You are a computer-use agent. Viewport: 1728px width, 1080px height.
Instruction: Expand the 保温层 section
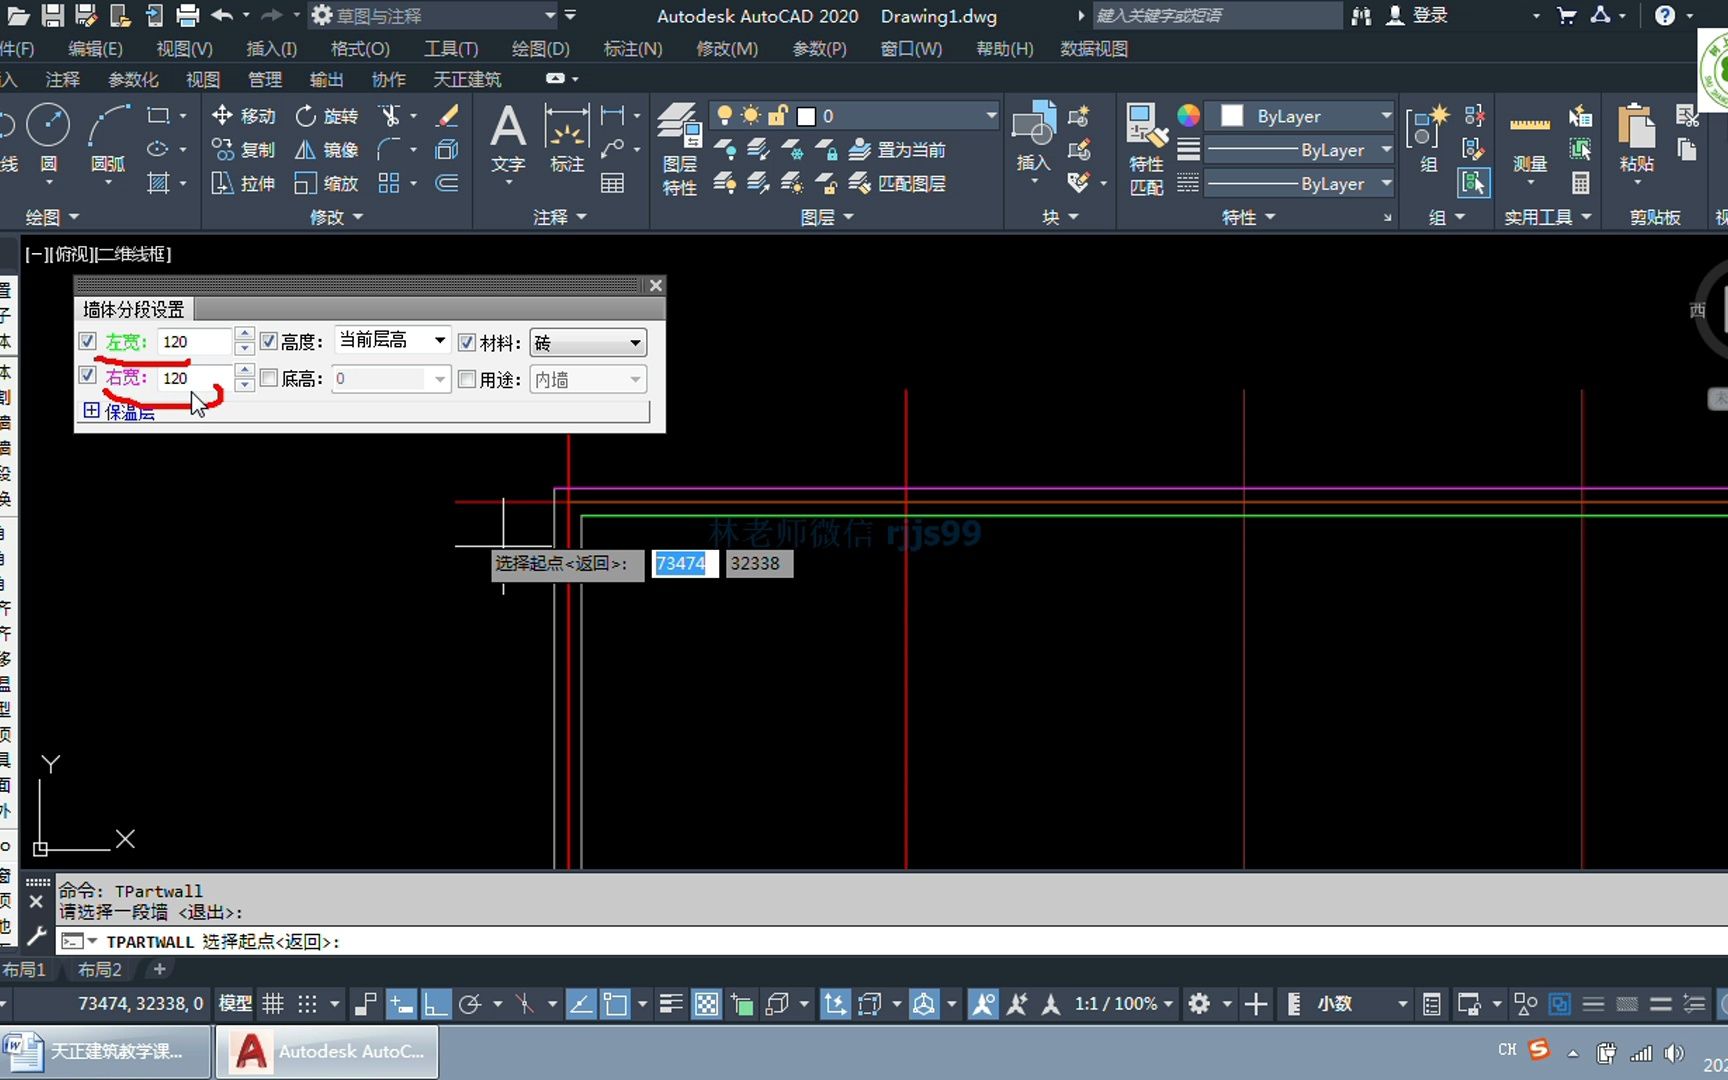click(x=91, y=411)
